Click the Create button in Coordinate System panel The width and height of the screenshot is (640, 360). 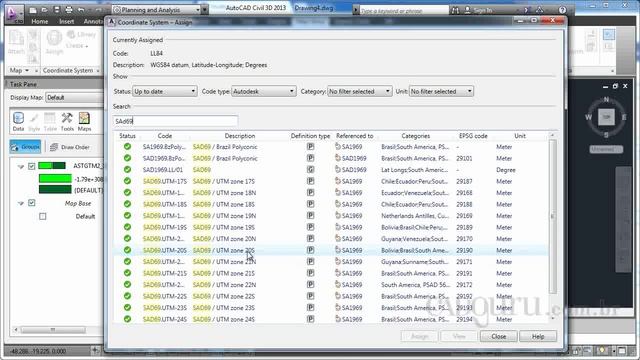76,45
